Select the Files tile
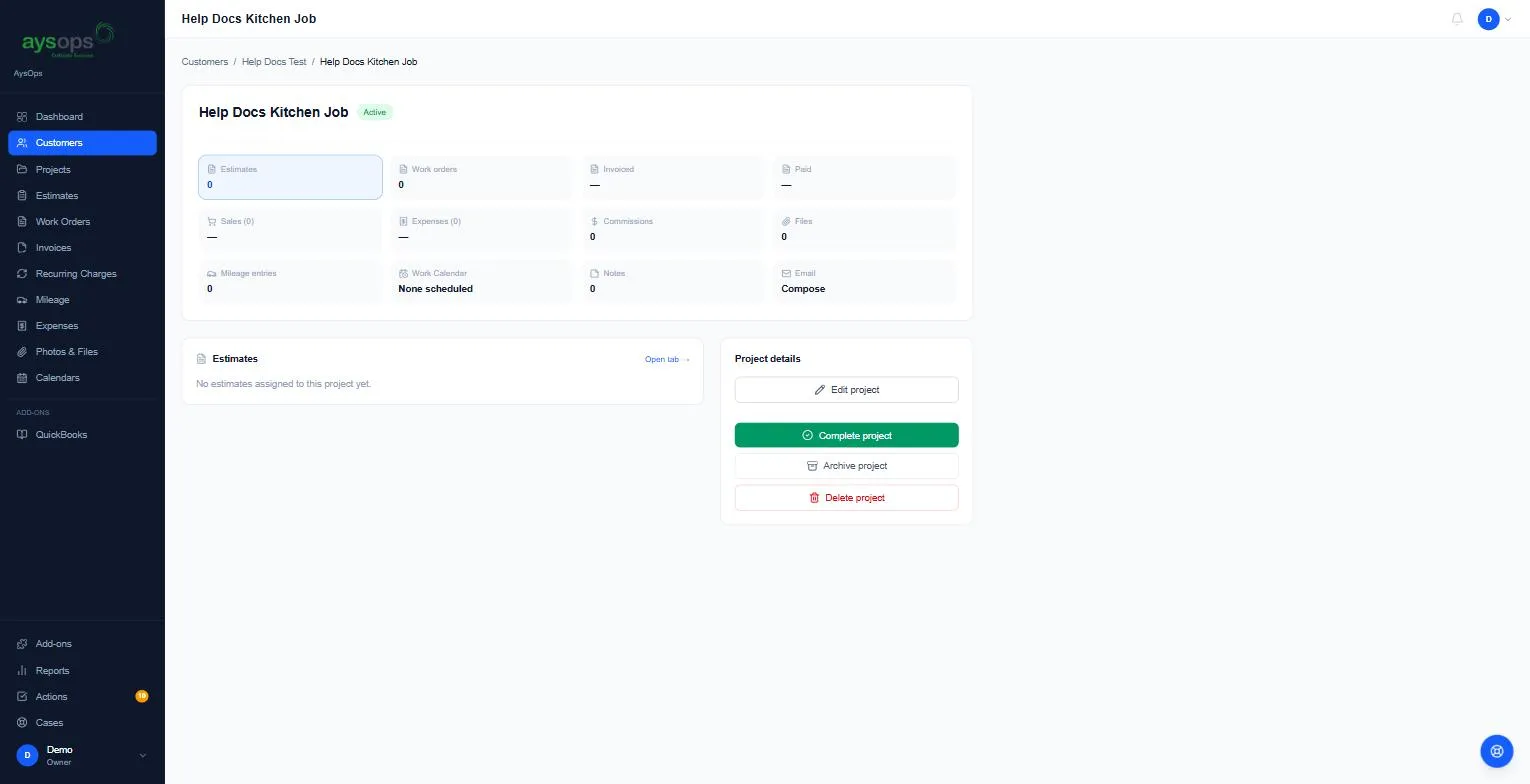Viewport: 1530px width, 784px height. tap(865, 229)
